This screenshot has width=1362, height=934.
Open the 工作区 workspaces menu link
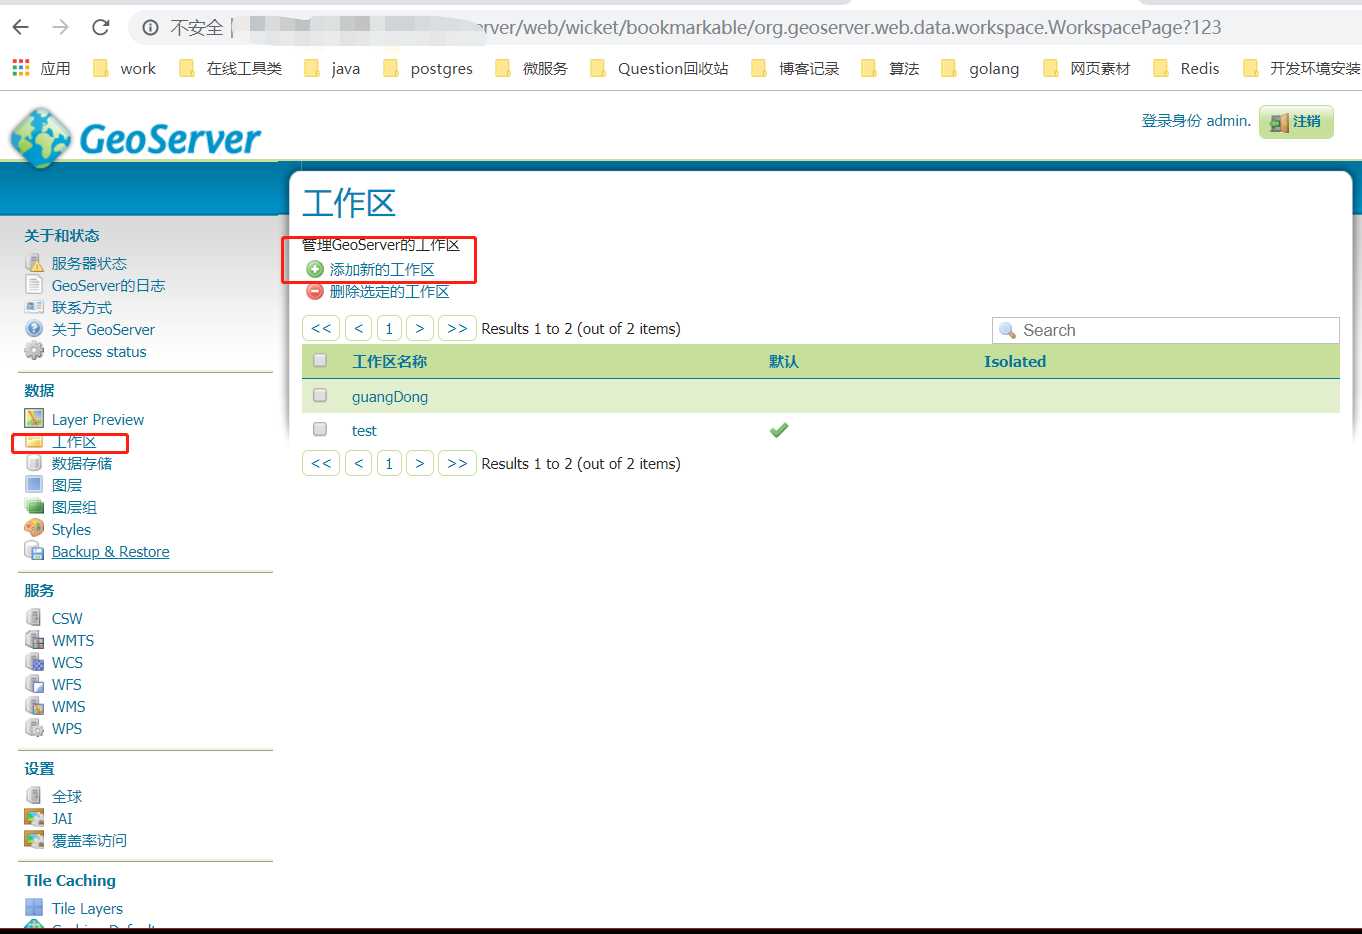point(74,441)
